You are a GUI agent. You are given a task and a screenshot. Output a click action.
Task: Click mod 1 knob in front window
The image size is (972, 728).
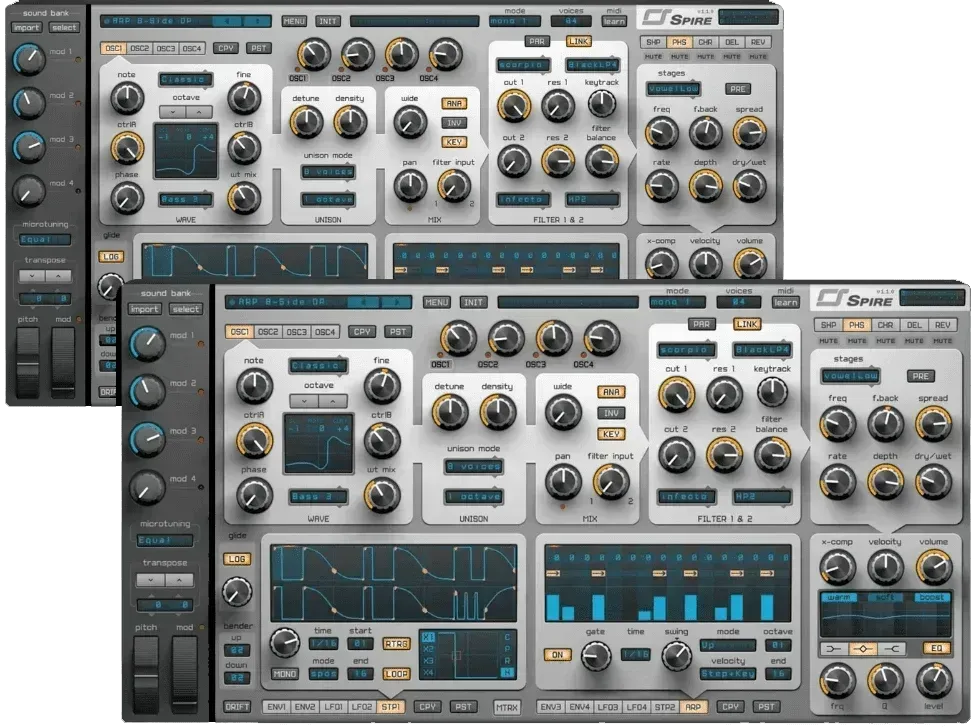point(148,344)
